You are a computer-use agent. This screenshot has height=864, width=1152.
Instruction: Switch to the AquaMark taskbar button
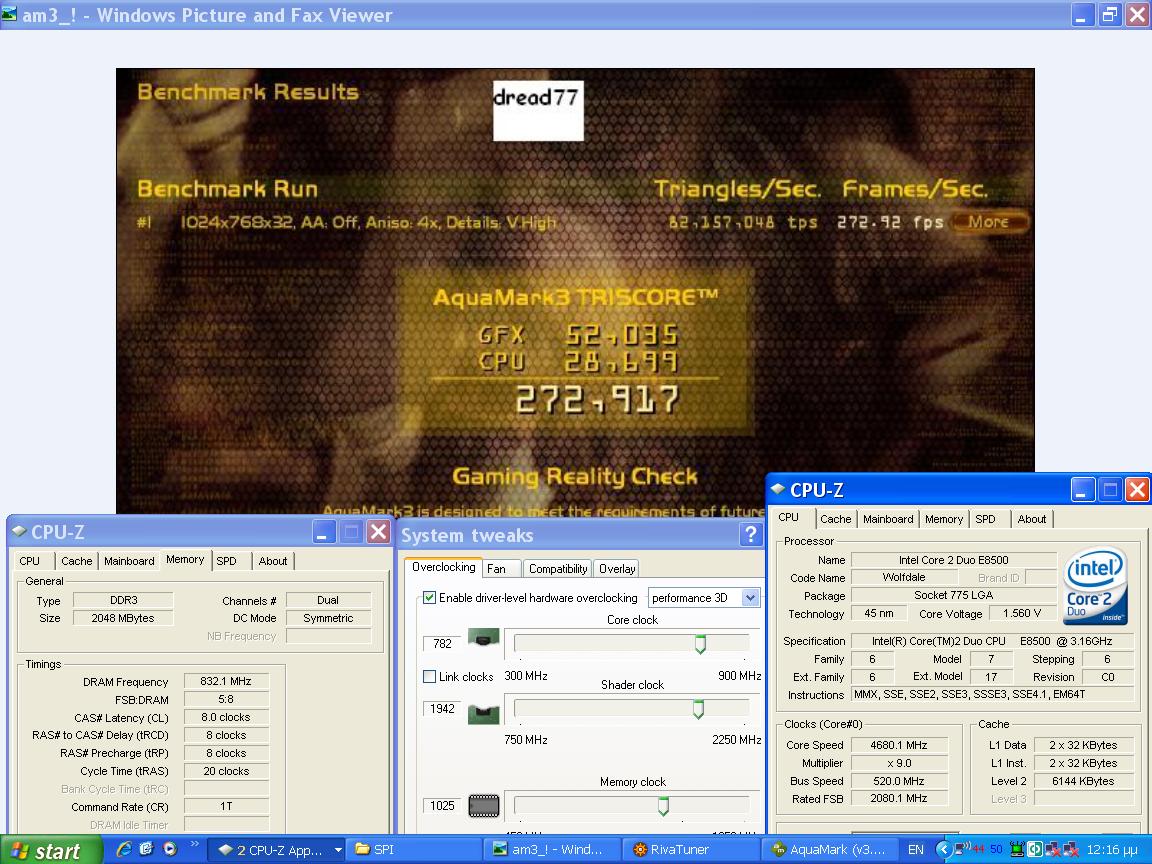point(831,850)
